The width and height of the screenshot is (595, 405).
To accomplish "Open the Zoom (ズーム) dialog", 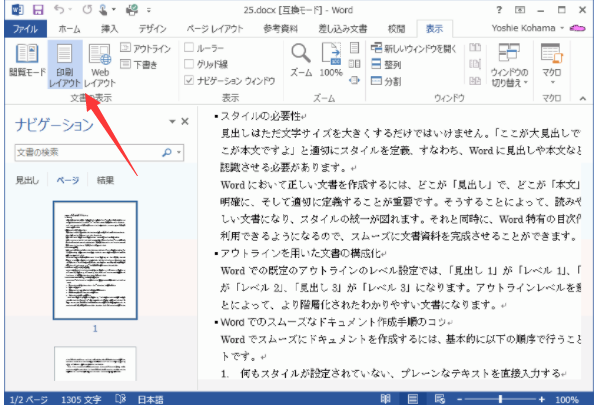I will click(301, 60).
